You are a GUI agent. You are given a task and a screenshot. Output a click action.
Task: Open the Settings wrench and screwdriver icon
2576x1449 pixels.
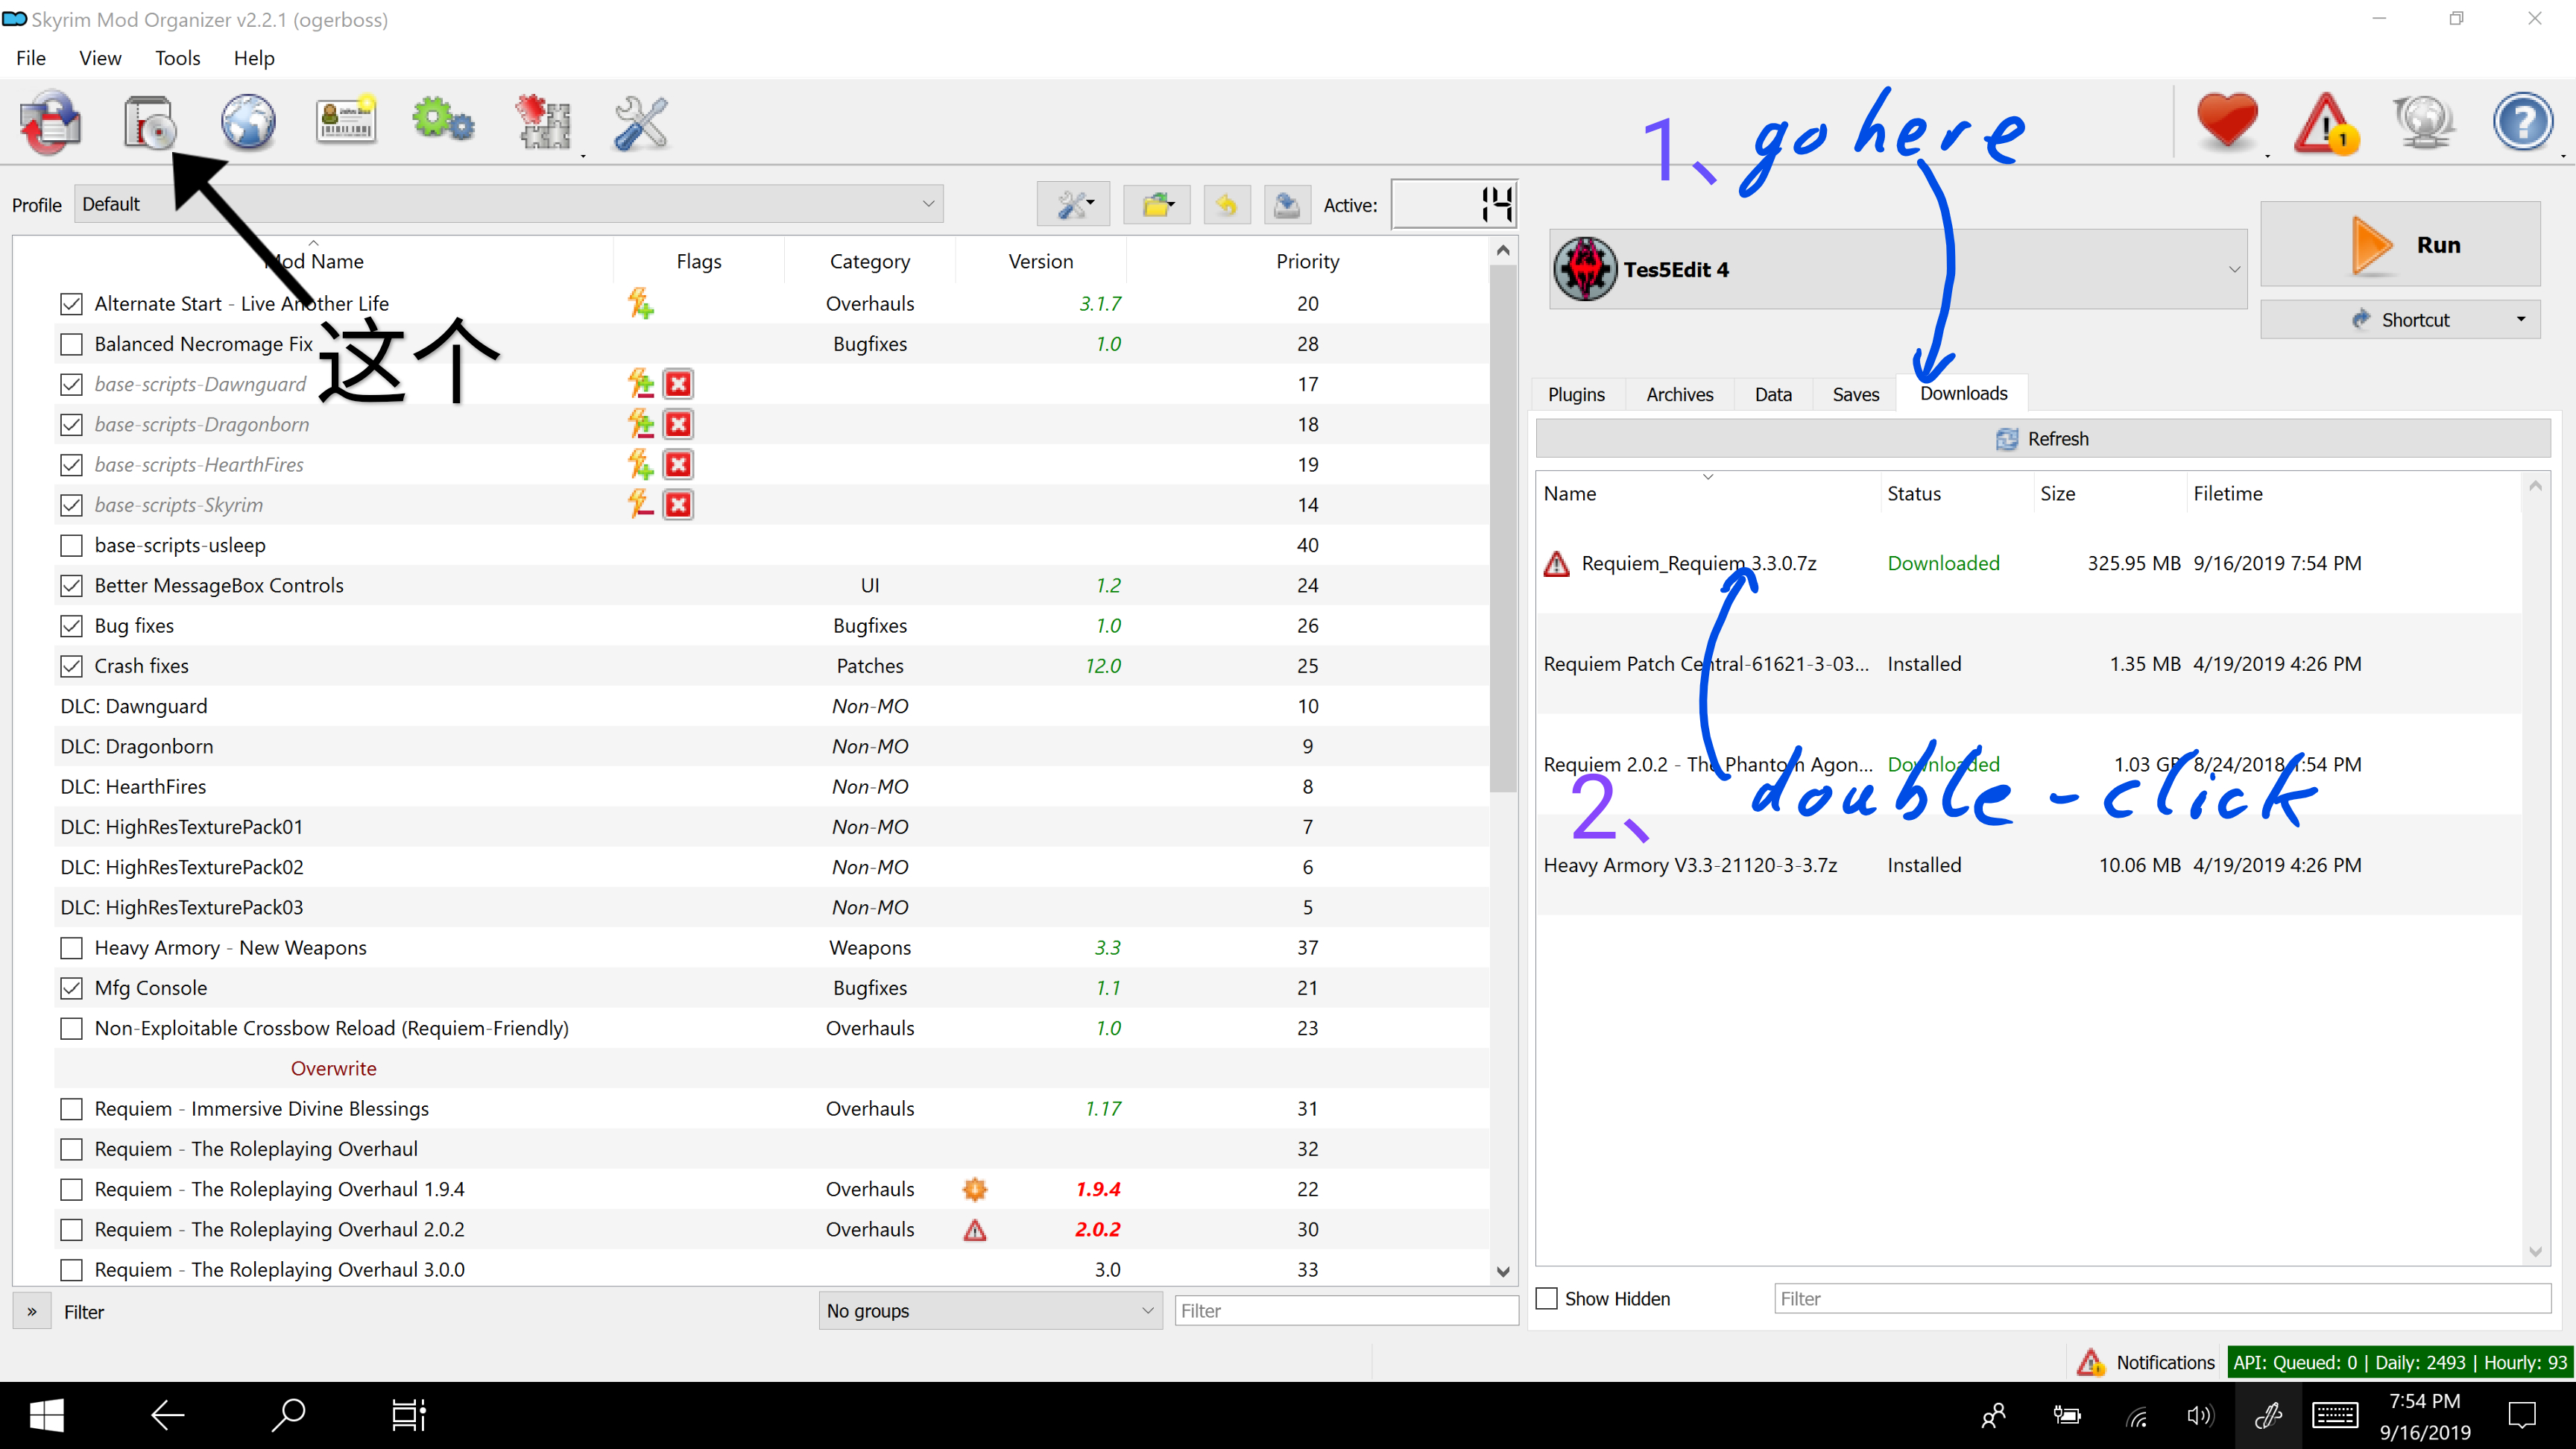(640, 123)
